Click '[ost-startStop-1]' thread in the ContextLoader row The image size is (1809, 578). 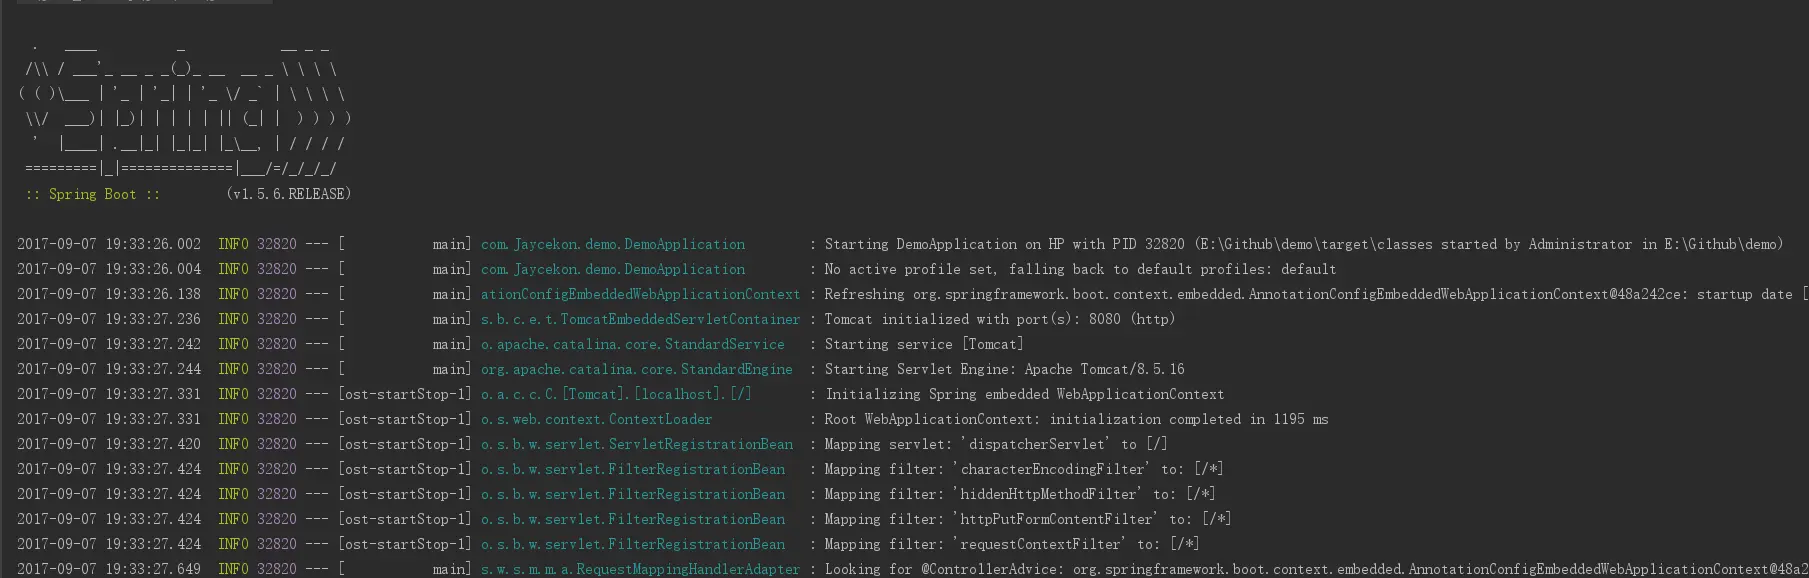pos(405,419)
